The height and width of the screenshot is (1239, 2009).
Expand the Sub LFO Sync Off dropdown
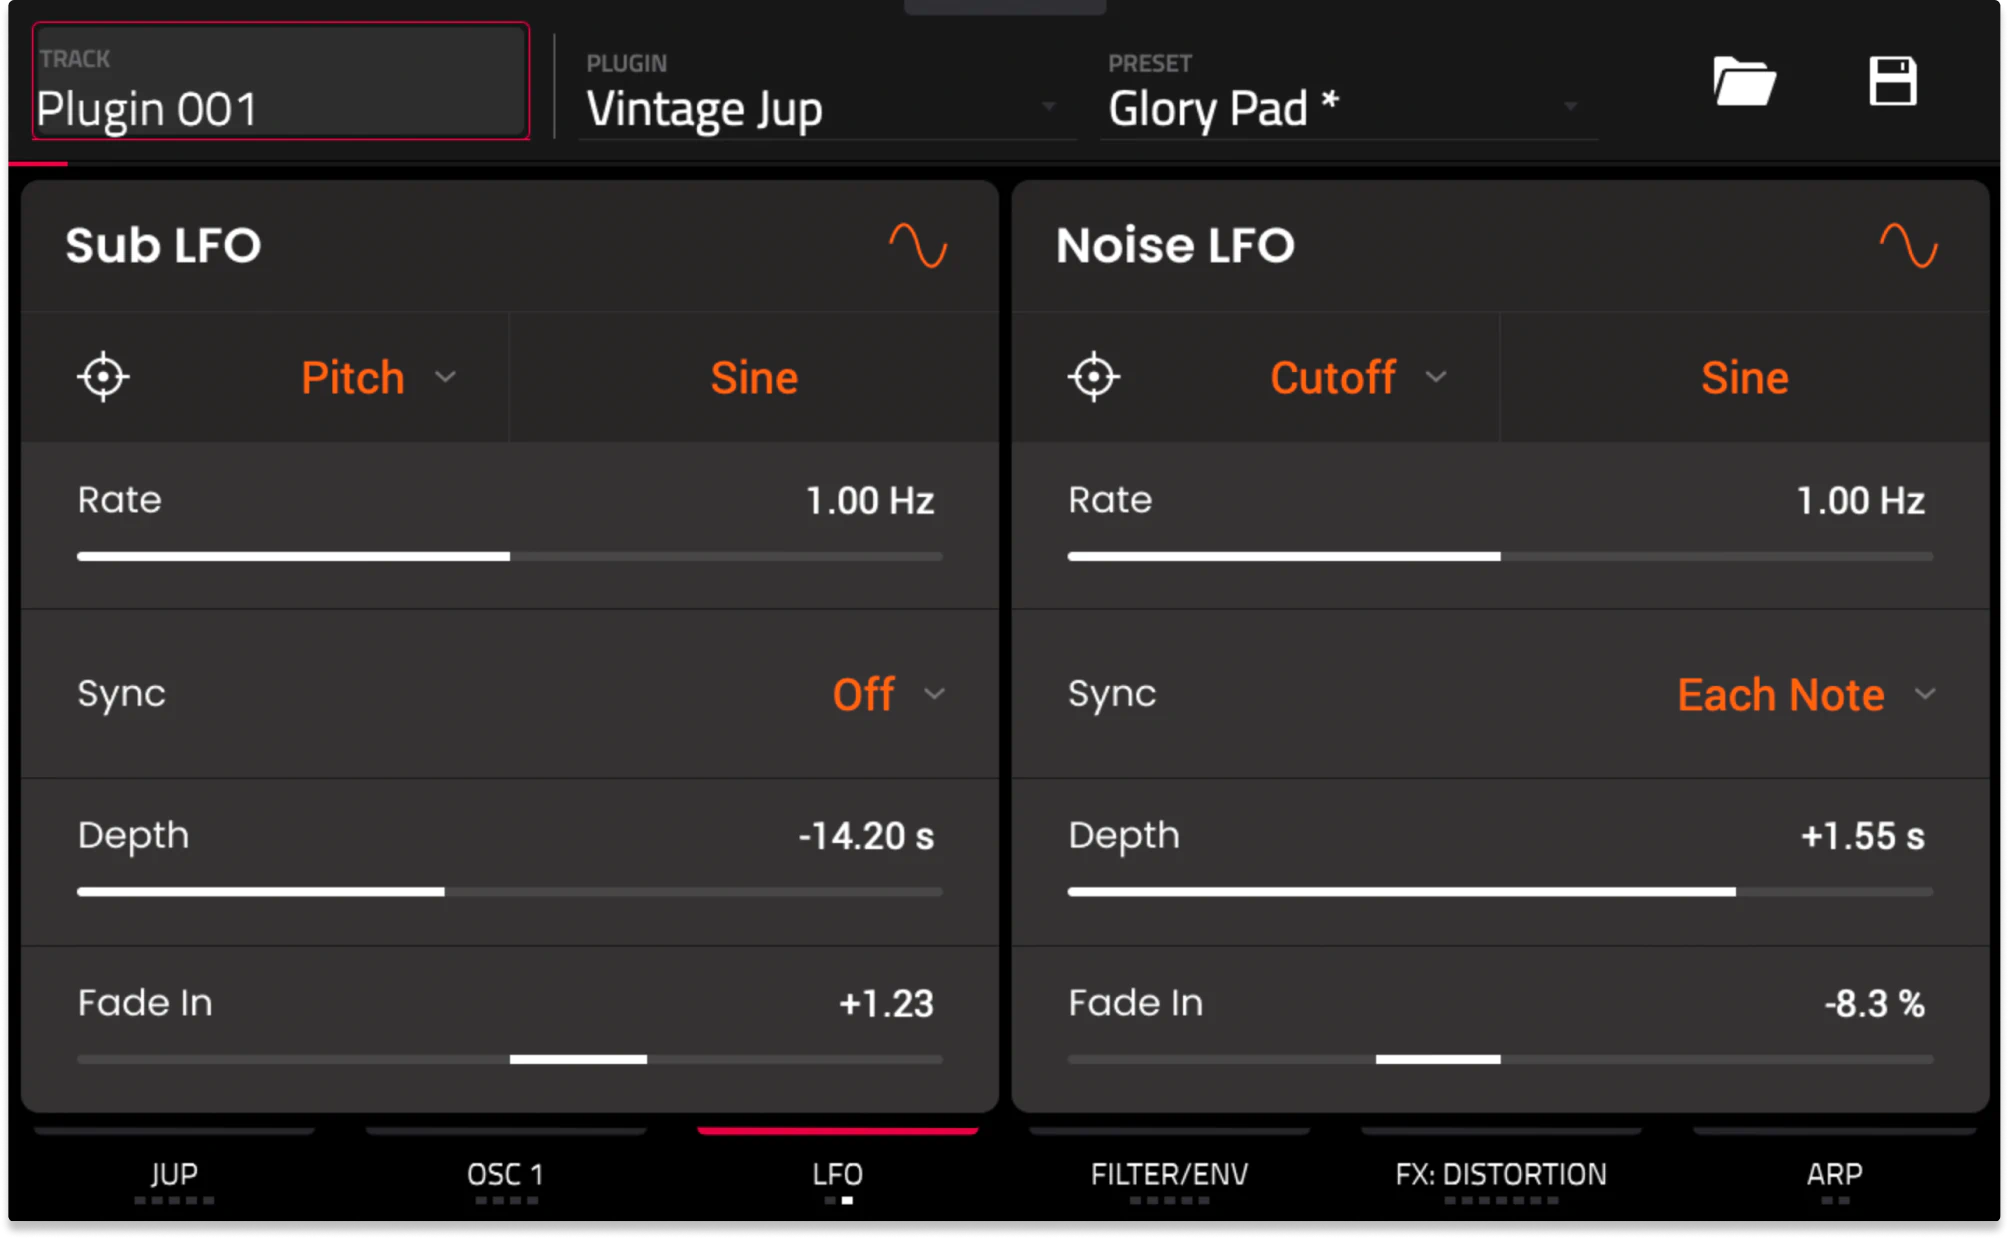888,694
